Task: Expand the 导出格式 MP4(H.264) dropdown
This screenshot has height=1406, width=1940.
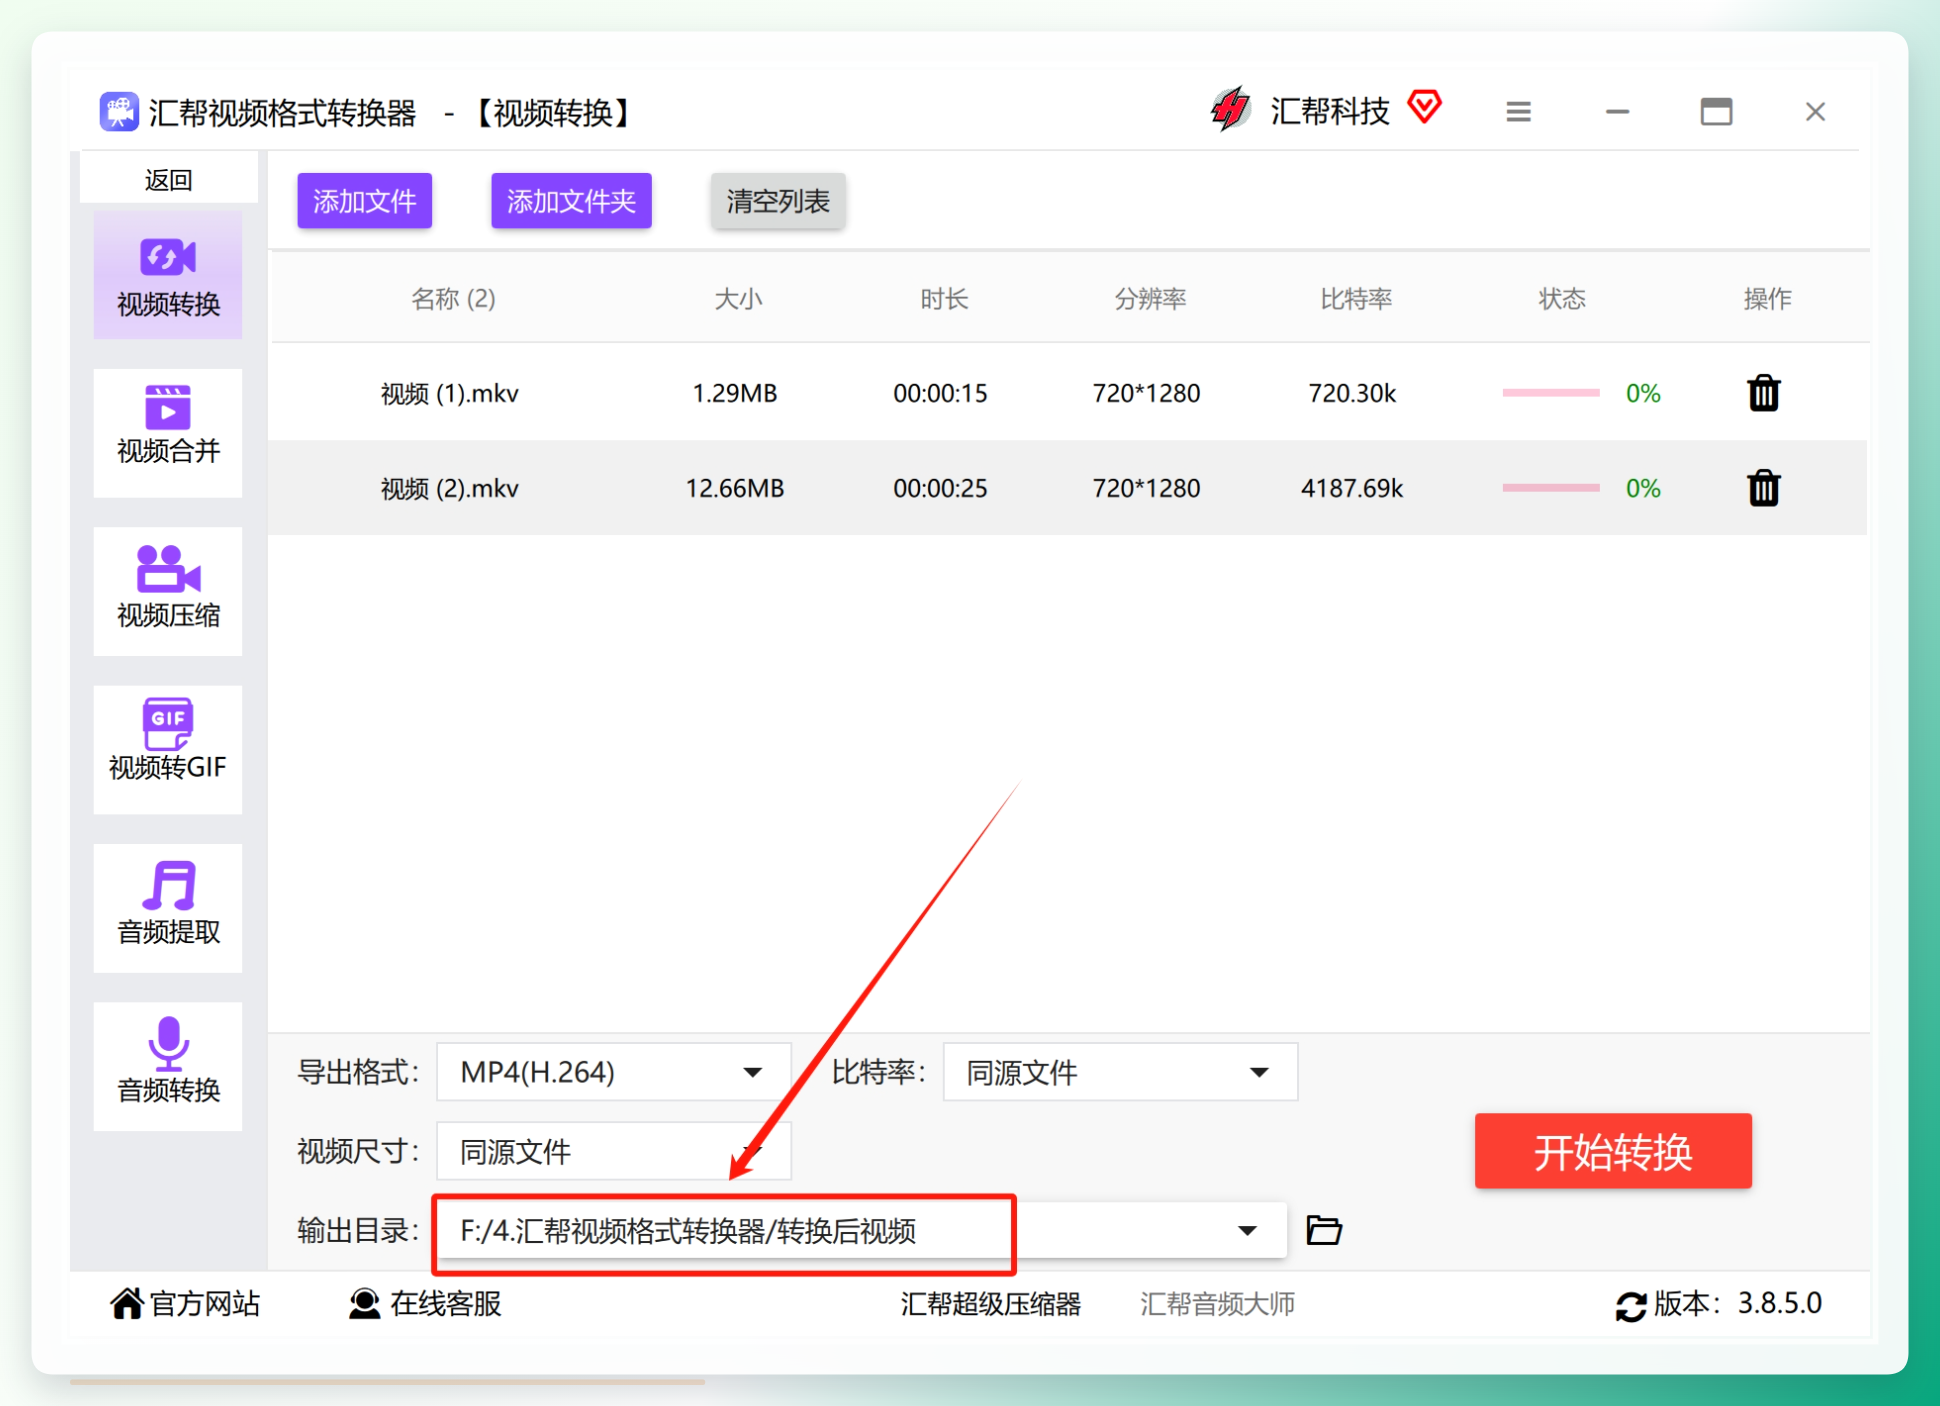Action: tap(614, 1072)
